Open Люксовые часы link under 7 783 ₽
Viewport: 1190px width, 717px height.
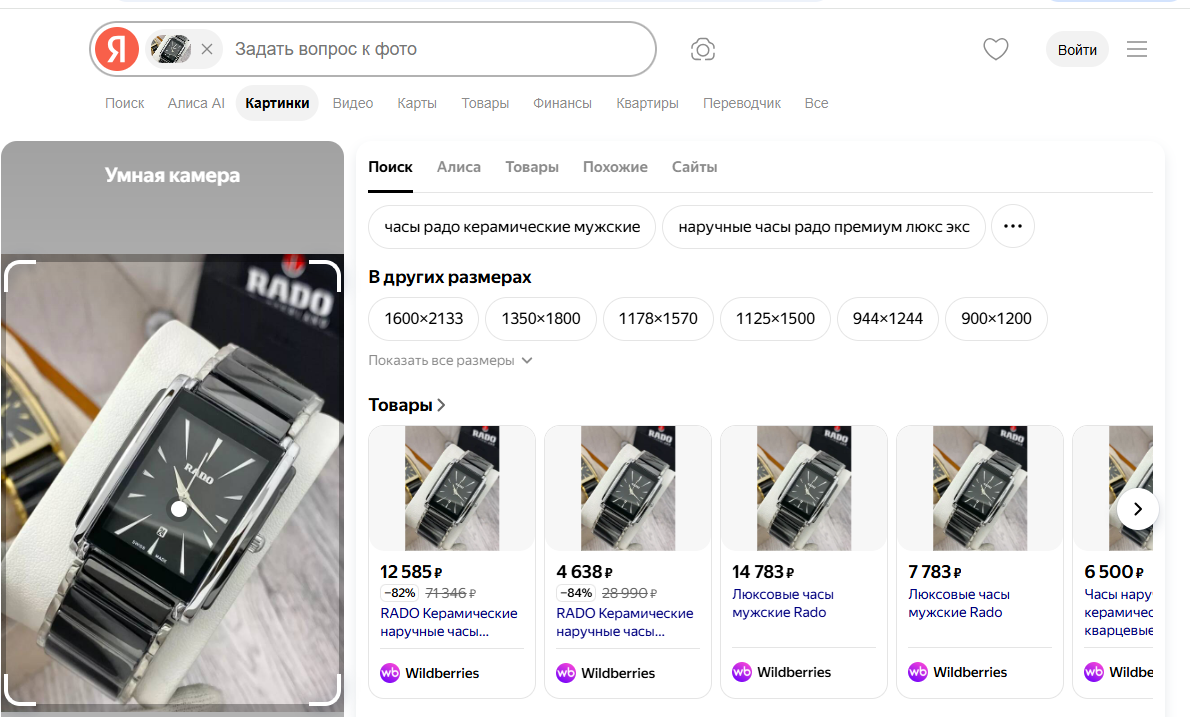959,603
